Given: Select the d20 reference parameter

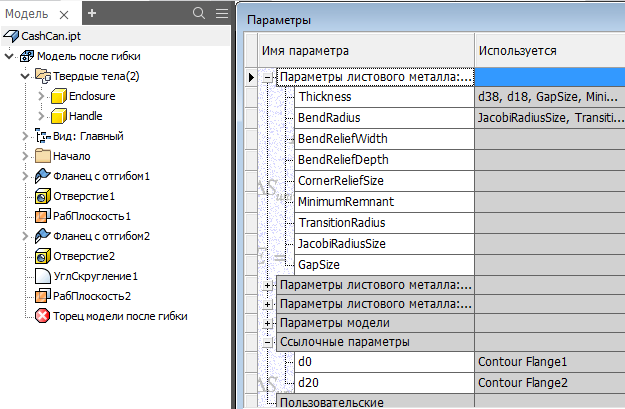Looking at the screenshot, I should click(384, 383).
